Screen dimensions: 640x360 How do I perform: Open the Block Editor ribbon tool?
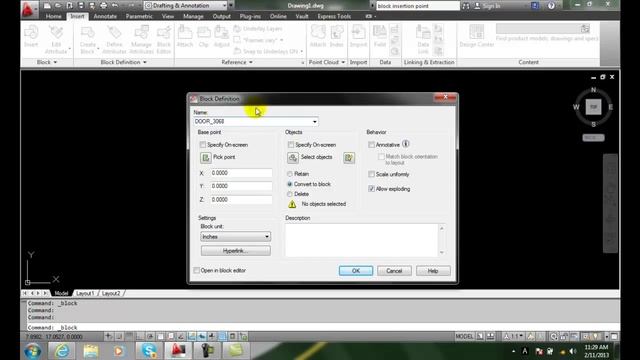tap(164, 33)
